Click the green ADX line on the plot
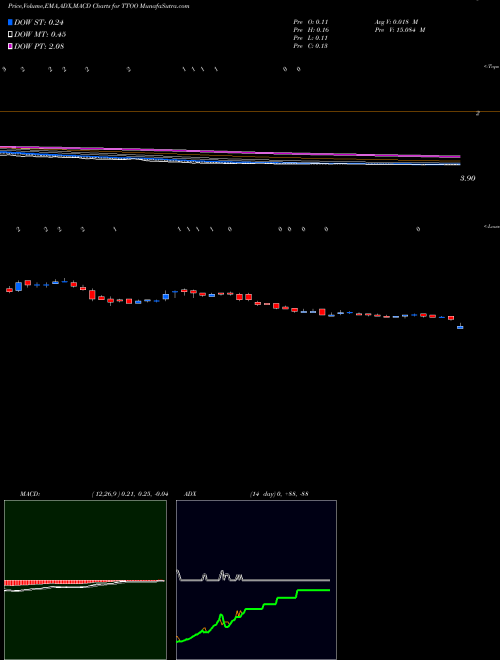Screen dimensions: 500x660 click(x=253, y=608)
